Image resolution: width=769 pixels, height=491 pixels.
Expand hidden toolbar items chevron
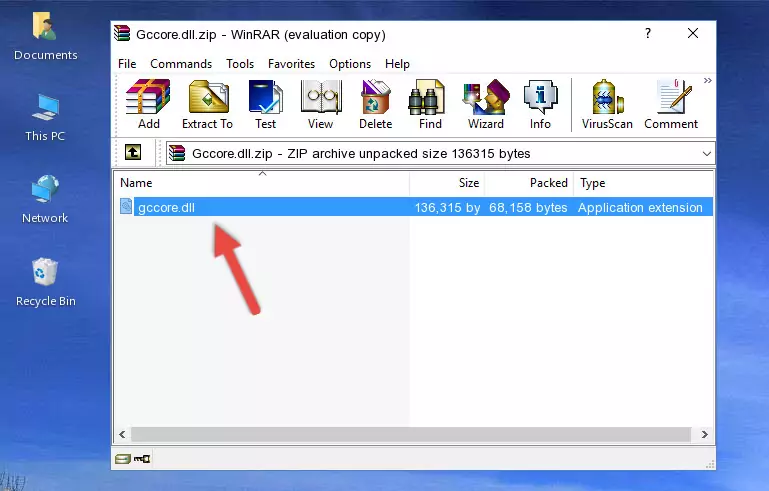[x=707, y=80]
